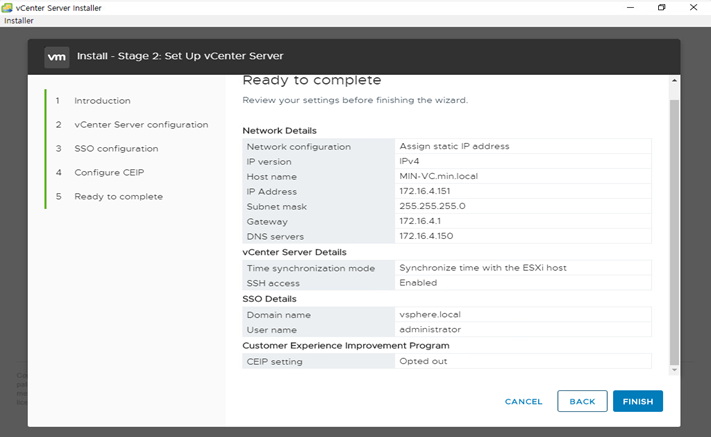Screen dimensions: 711x437
Task: Click user name 'administrator'
Action: pos(430,330)
